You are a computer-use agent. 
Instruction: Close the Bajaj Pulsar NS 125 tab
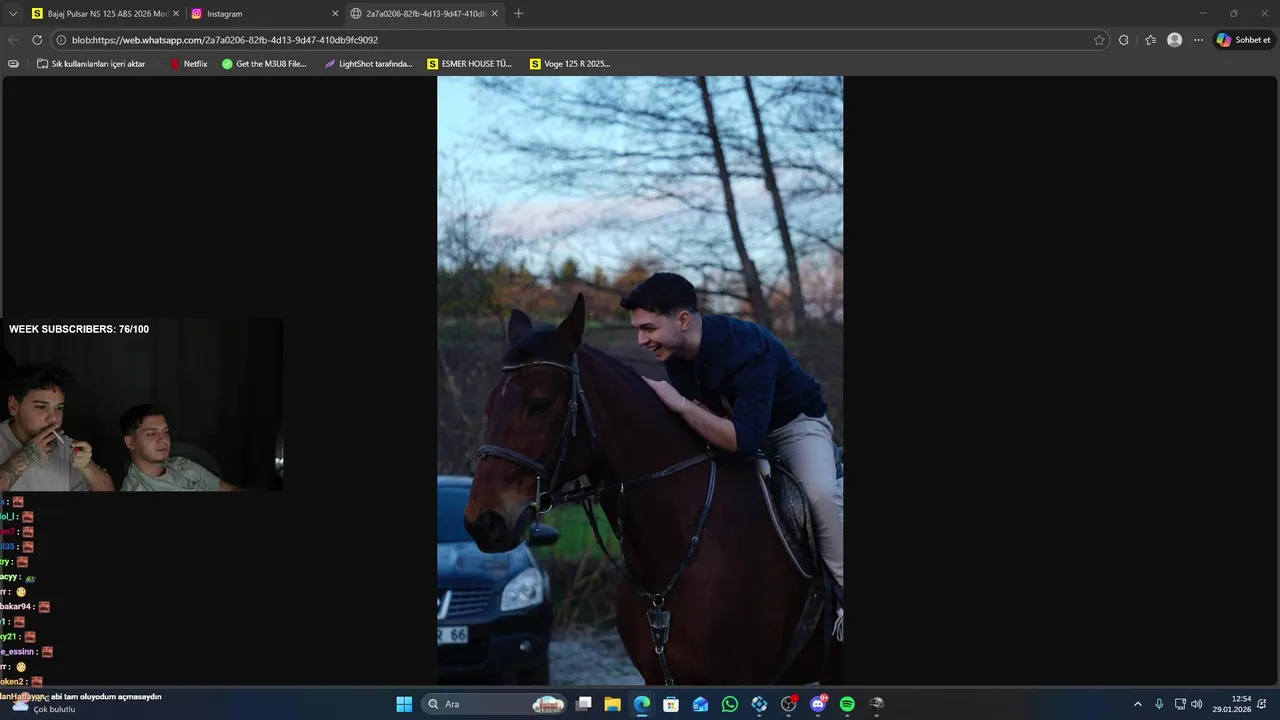176,14
